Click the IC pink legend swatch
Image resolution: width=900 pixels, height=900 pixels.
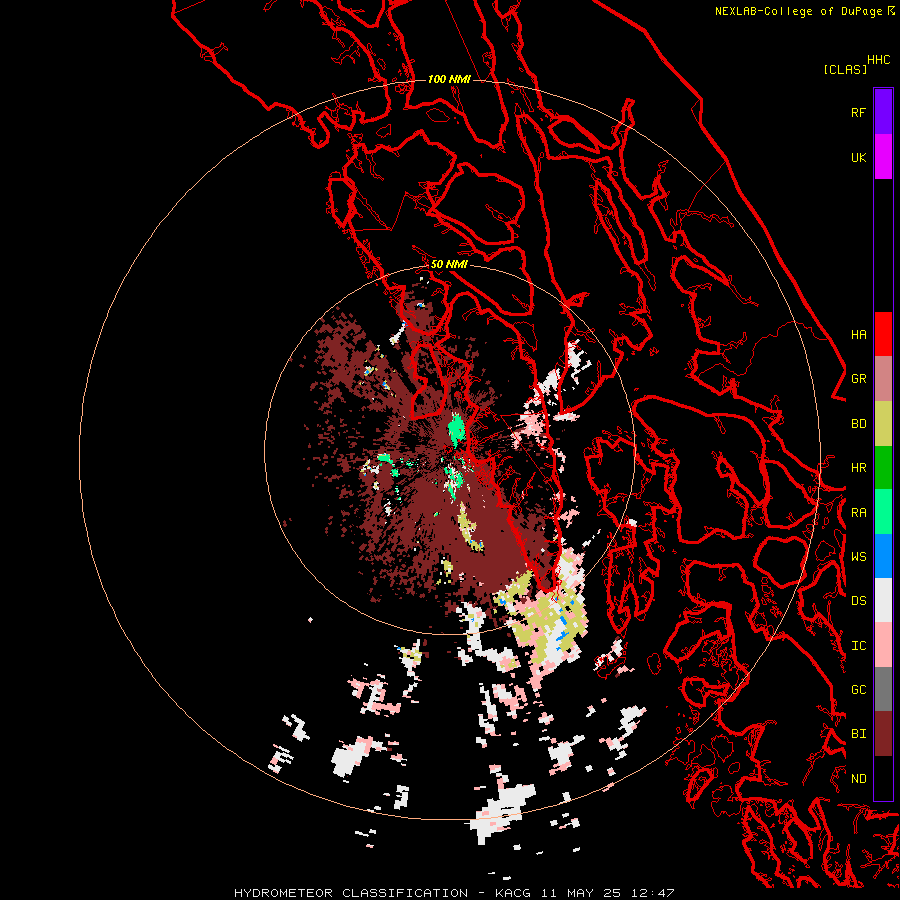point(883,645)
